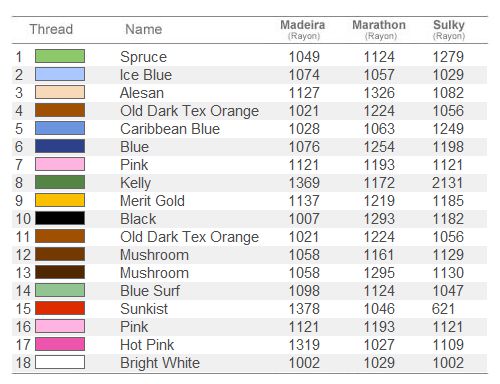Click Sulky code 621 for Sunkist
Viewport: 500px width, 384px height.
[x=443, y=309]
